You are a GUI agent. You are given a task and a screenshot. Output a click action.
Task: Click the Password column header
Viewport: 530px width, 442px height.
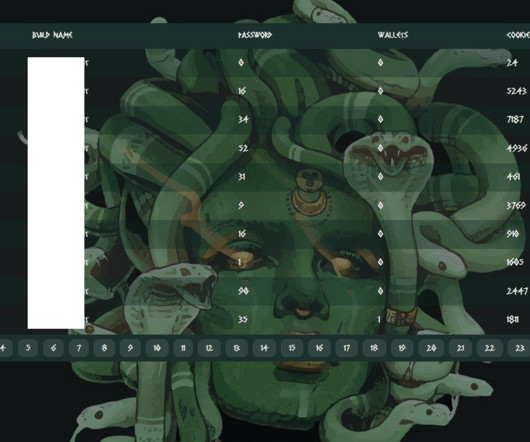[255, 35]
